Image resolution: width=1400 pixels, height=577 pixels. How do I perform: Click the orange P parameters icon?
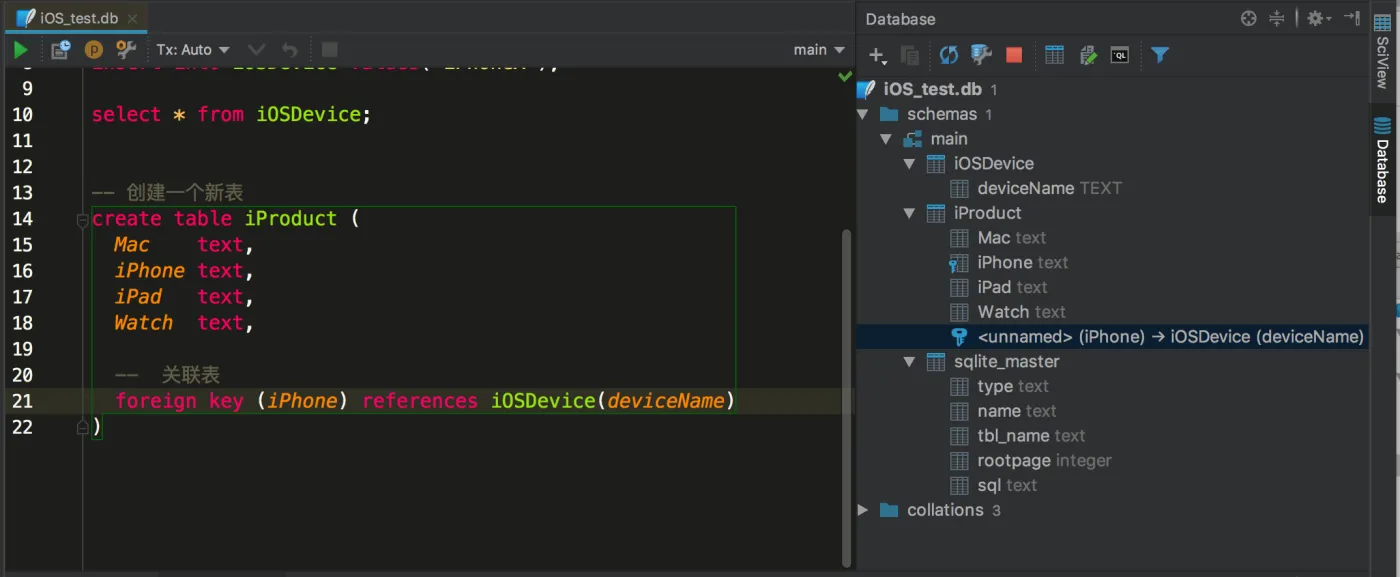click(x=93, y=49)
